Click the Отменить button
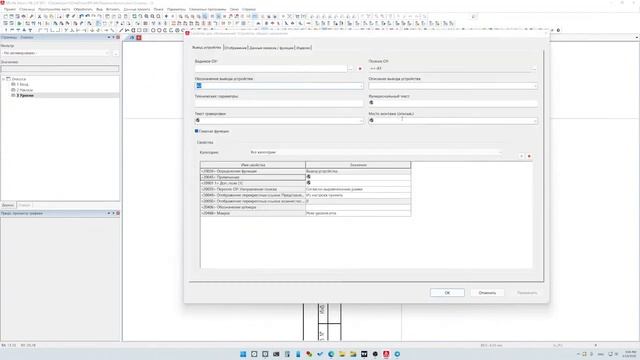Screen dimensions: 640x360 coord(487,293)
